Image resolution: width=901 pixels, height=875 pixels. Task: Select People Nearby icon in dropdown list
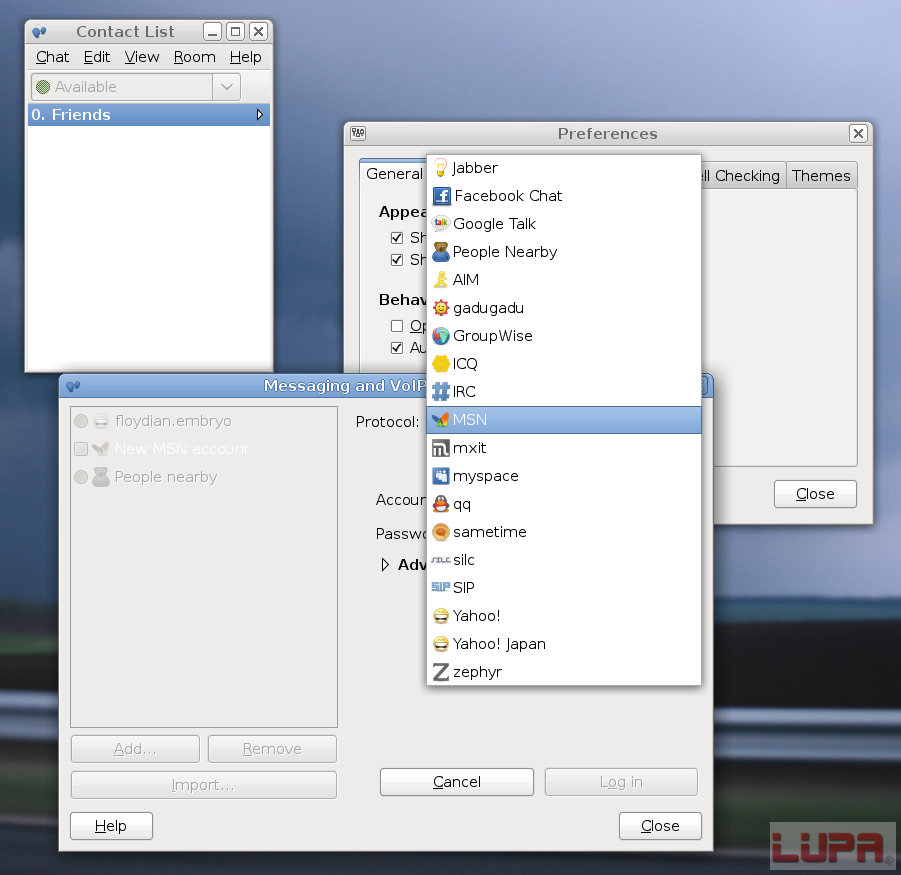coord(441,252)
